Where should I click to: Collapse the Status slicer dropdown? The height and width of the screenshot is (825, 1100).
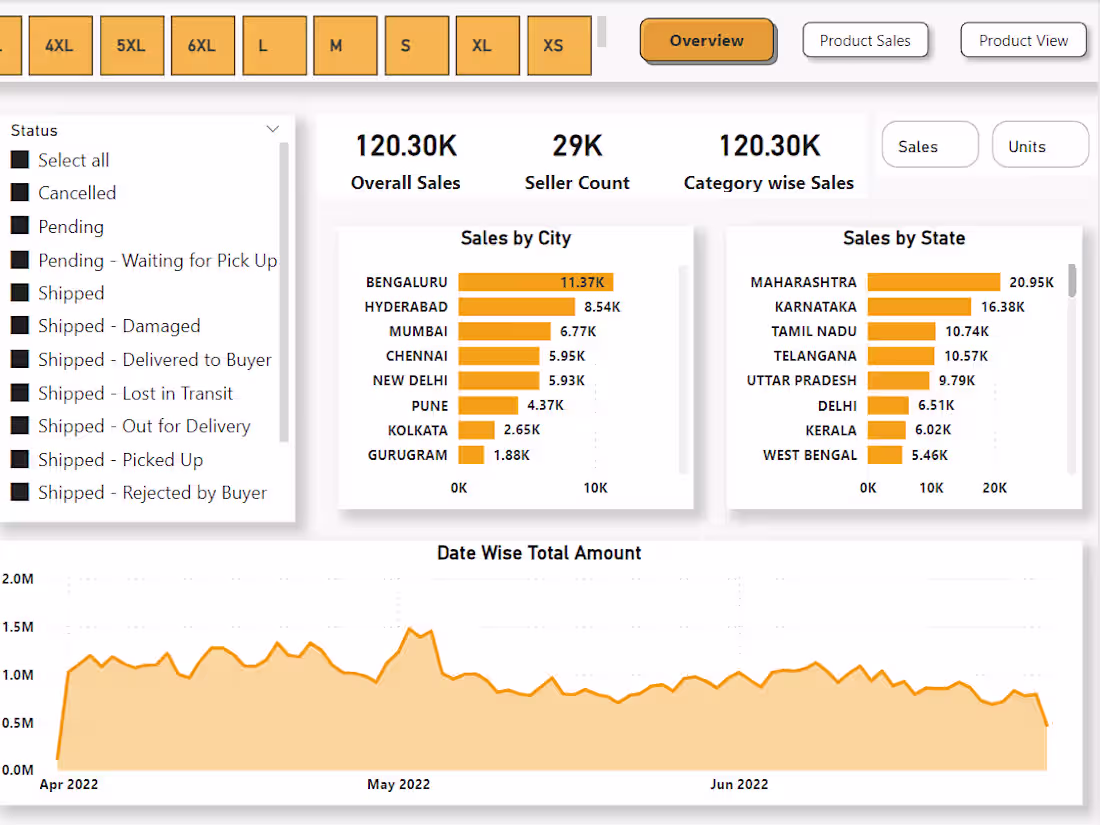[272, 128]
